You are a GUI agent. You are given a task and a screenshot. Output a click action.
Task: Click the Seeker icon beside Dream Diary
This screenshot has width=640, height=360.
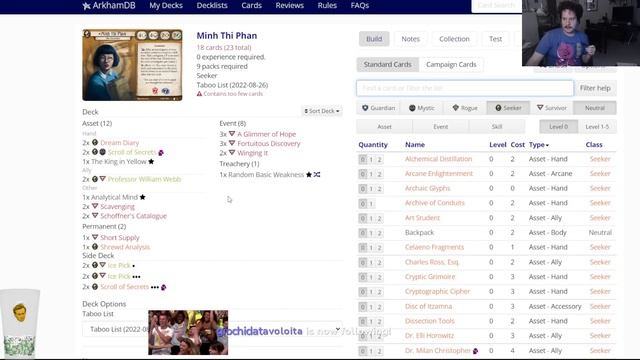95,142
